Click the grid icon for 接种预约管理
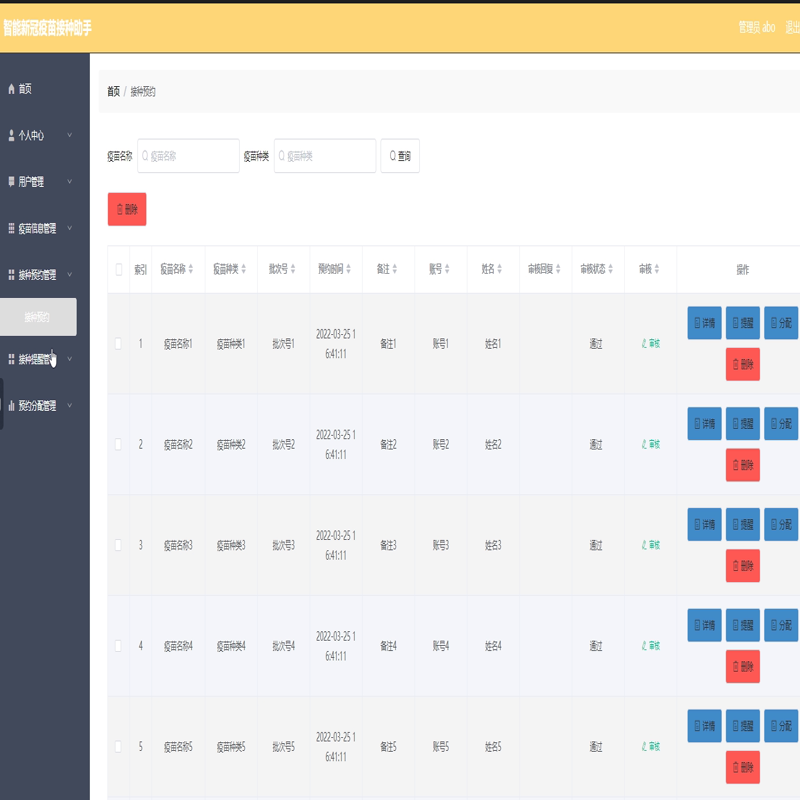The image size is (800, 800). pyautogui.click(x=11, y=274)
